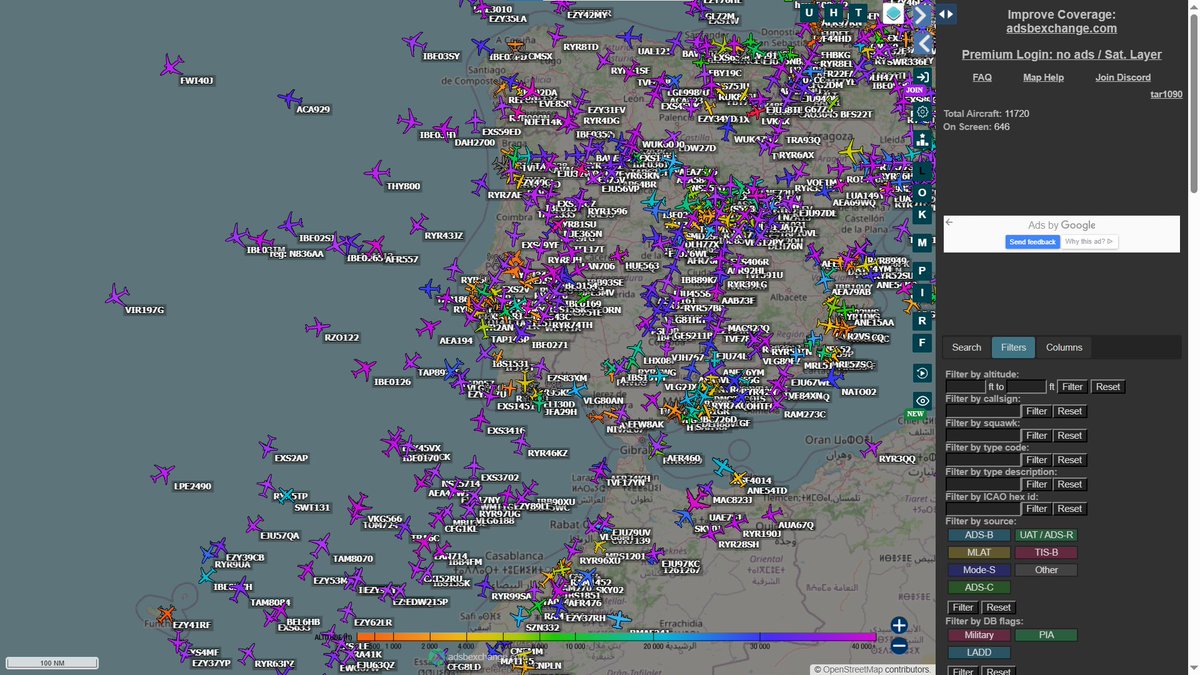Viewport: 1200px width, 675px height.
Task: Switch to the Columns tab
Action: pyautogui.click(x=1064, y=347)
